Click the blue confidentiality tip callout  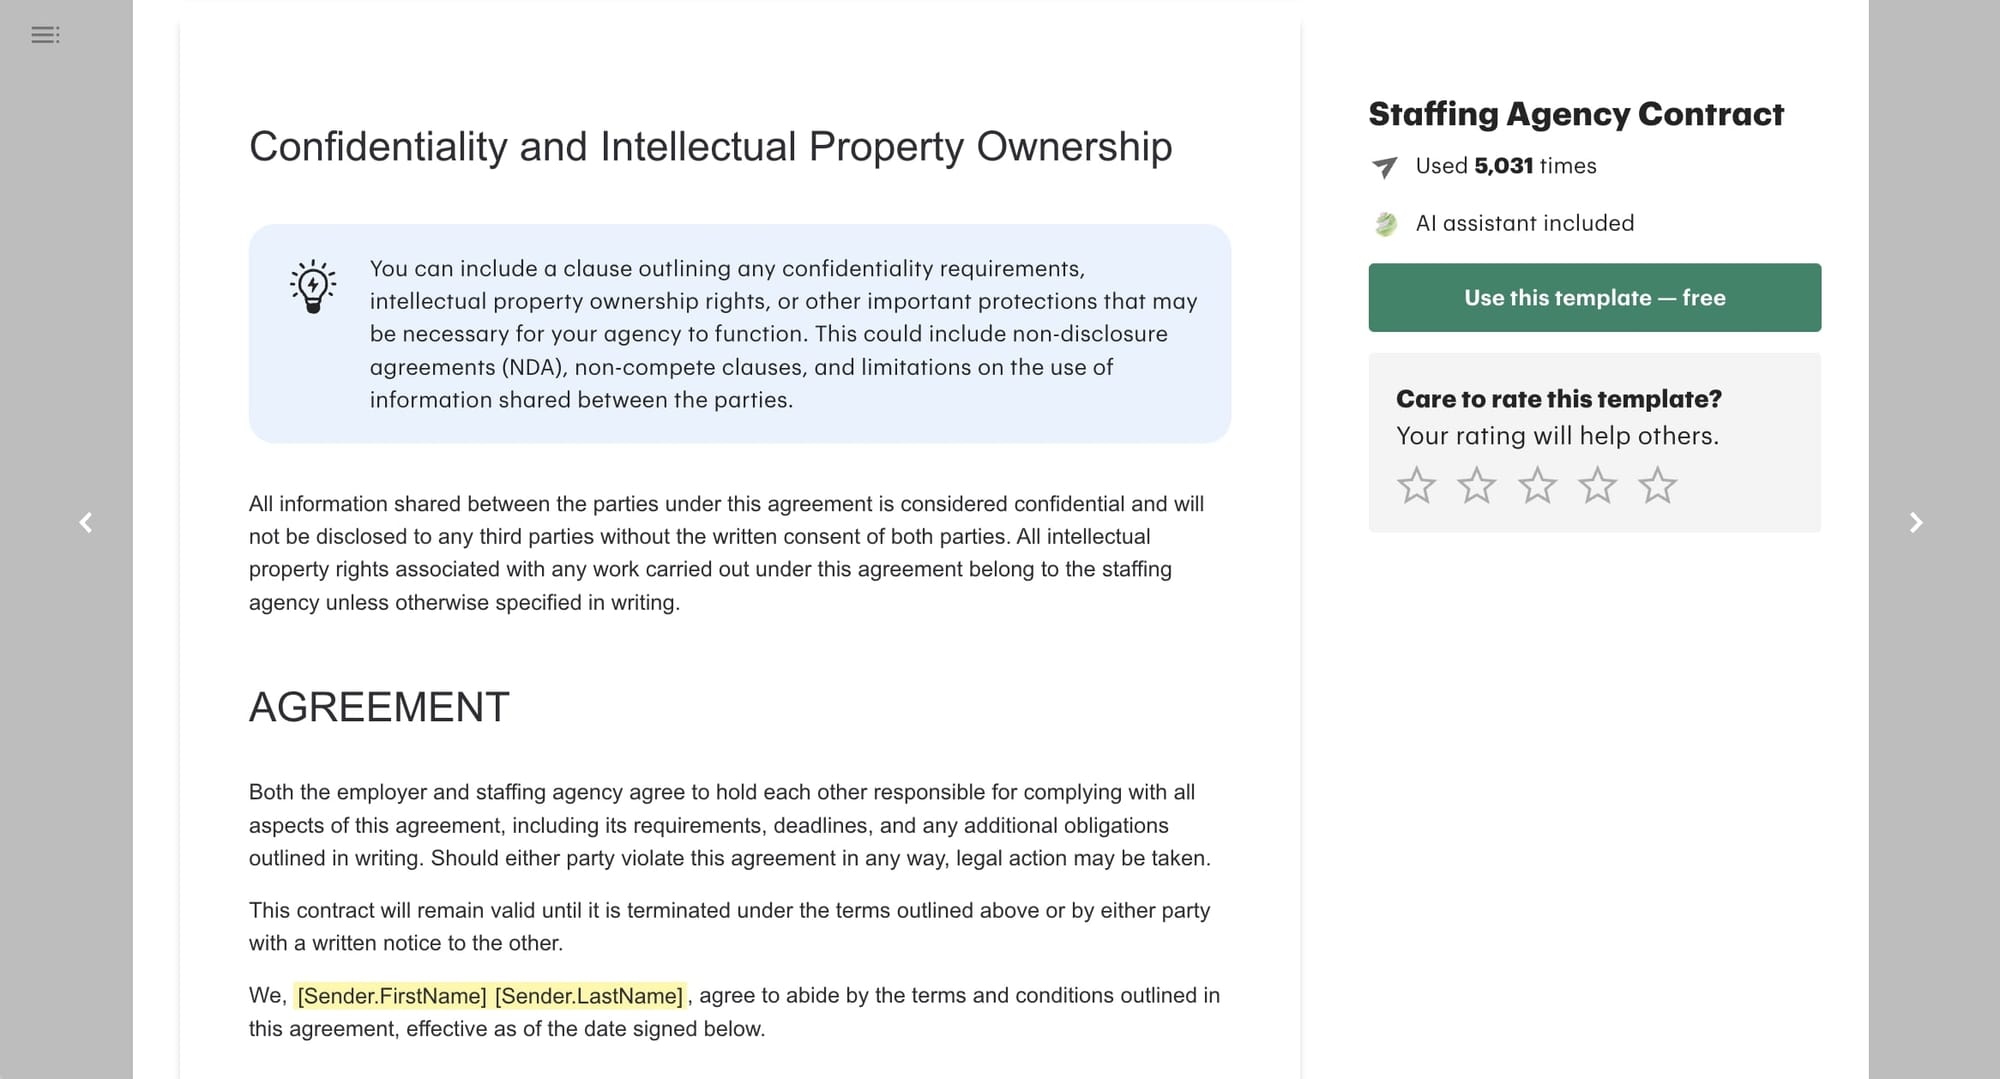click(740, 334)
